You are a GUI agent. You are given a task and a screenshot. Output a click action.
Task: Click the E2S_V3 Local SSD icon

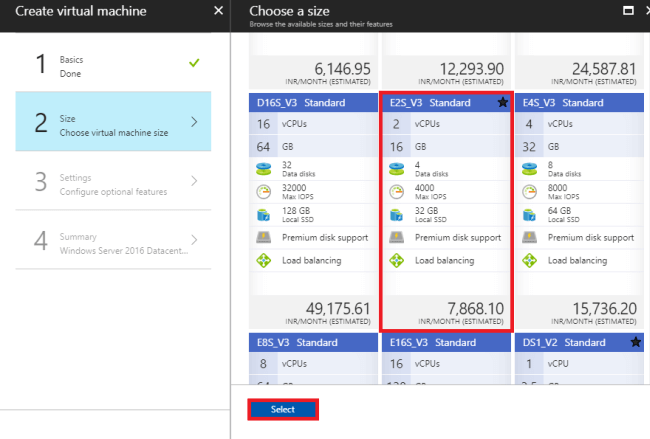pyautogui.click(x=396, y=214)
